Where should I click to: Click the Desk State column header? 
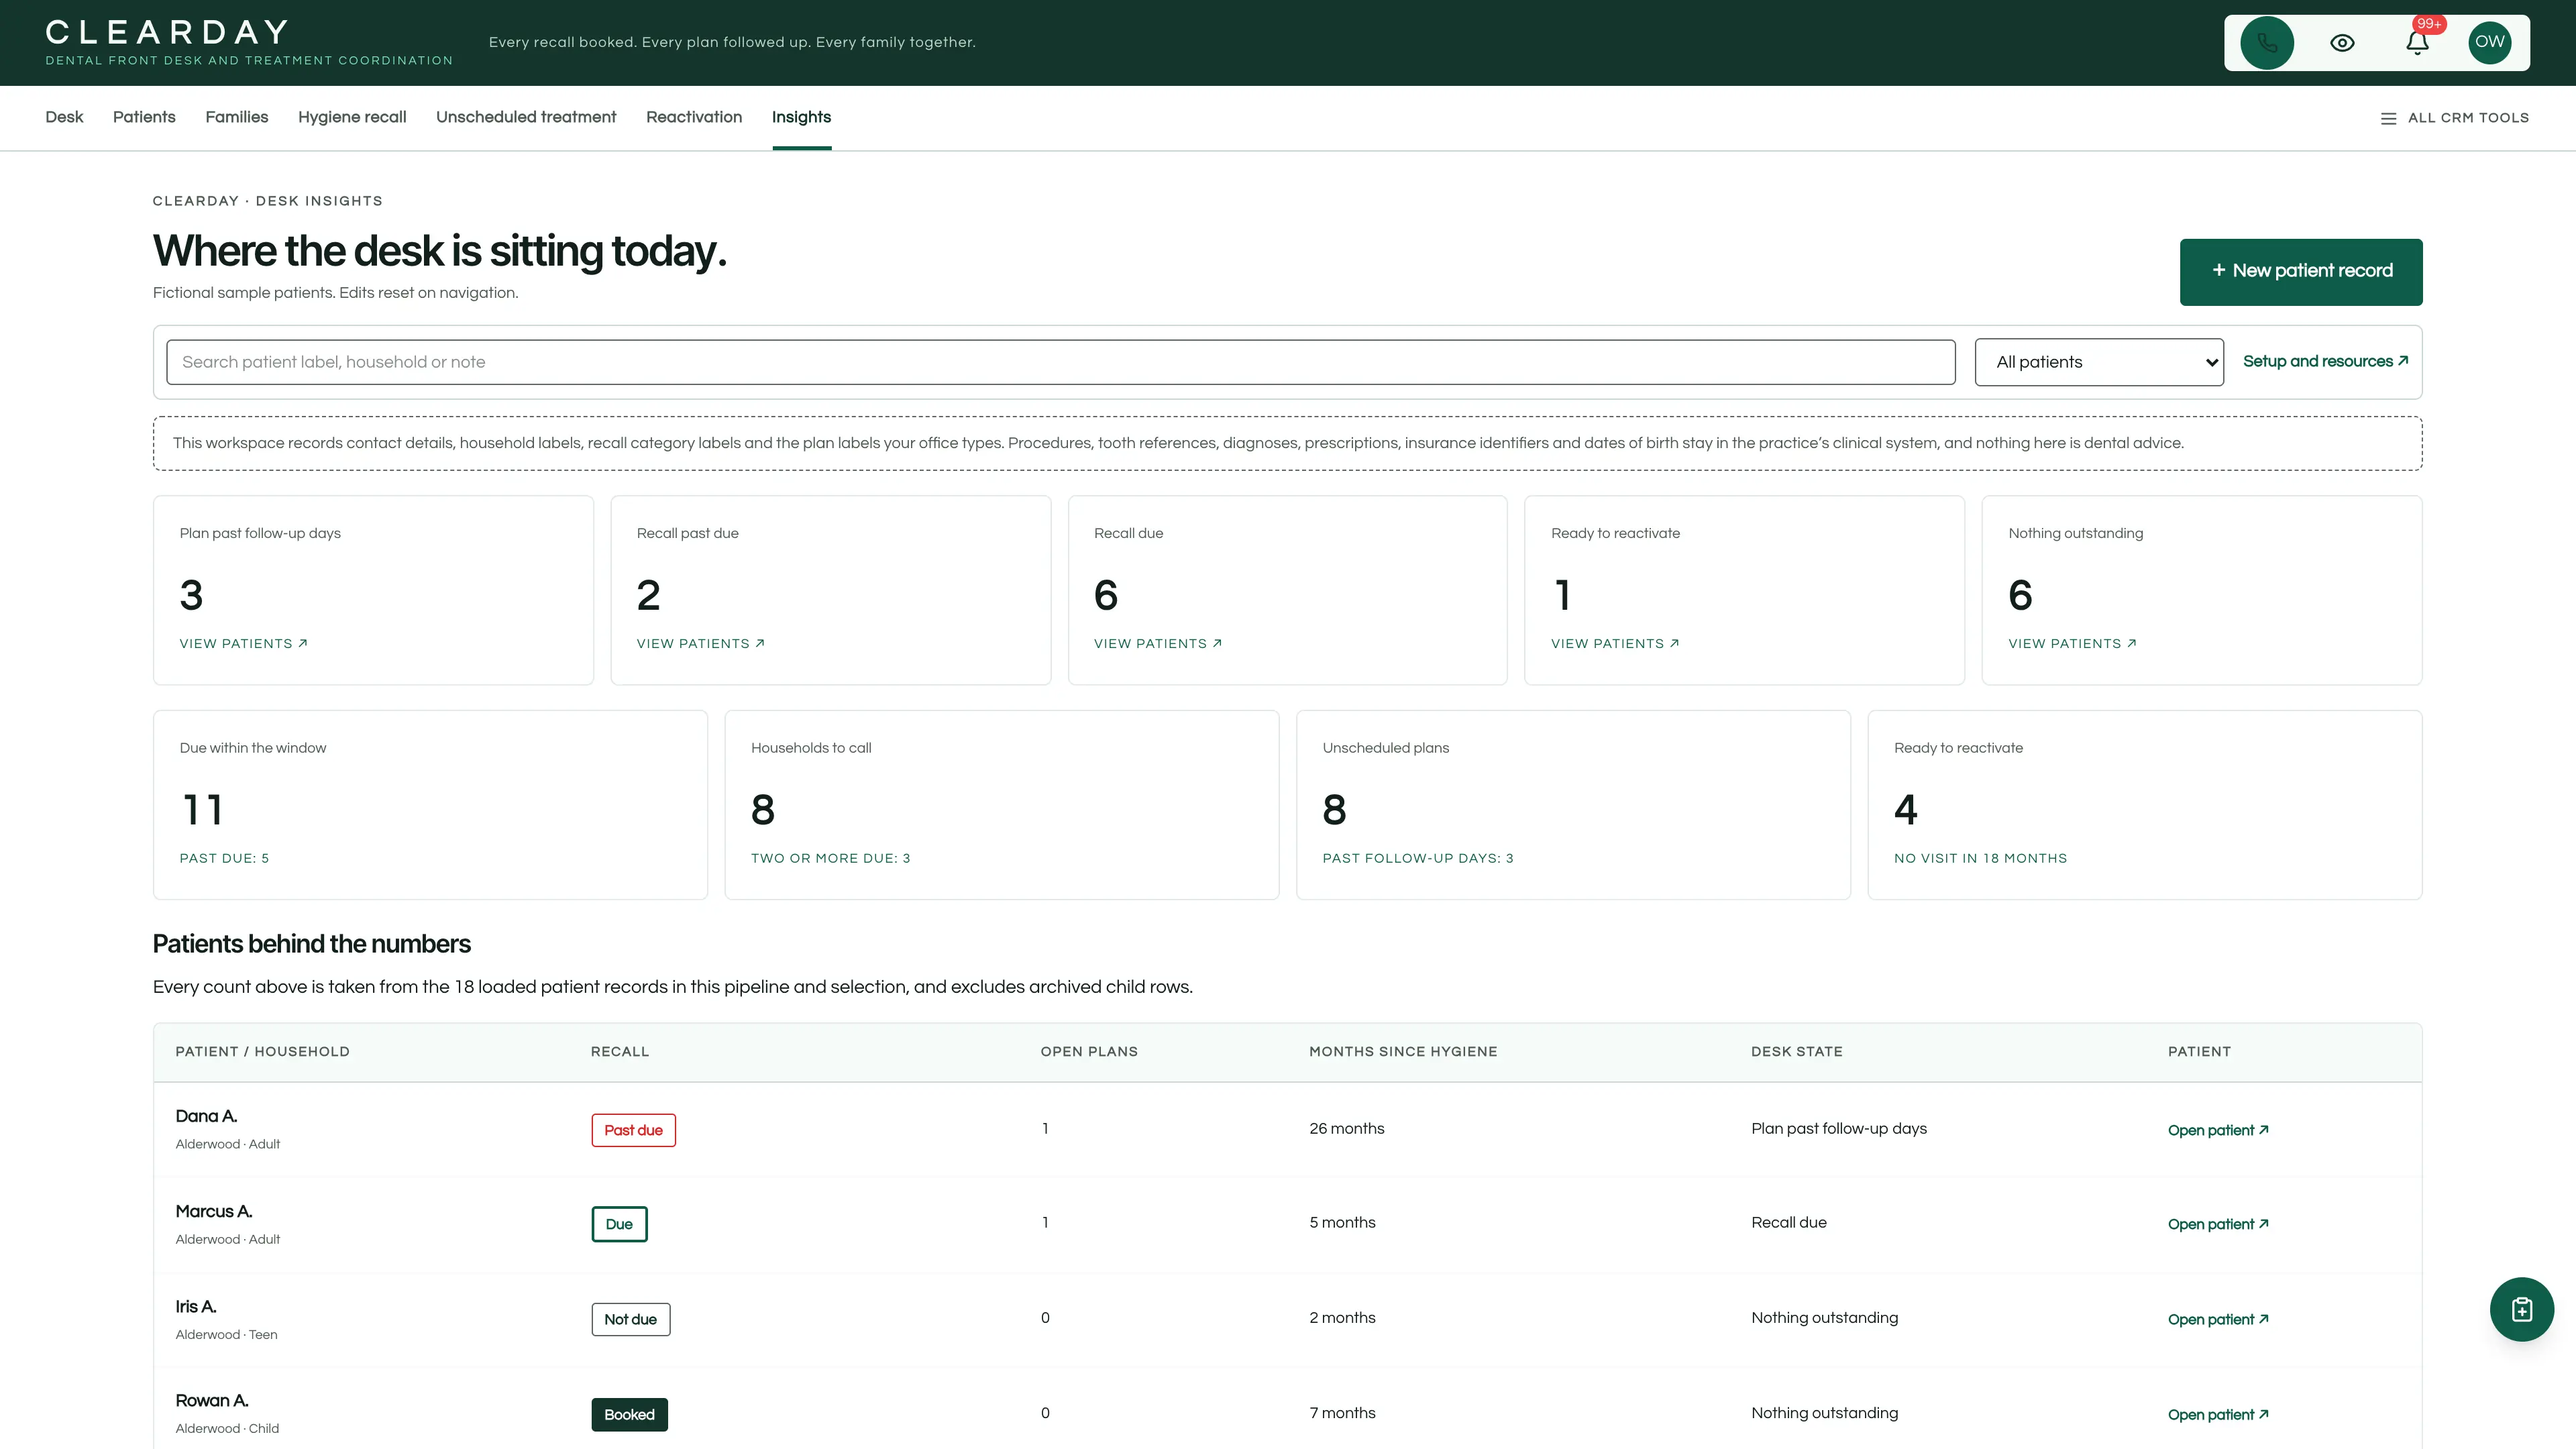click(x=1797, y=1052)
